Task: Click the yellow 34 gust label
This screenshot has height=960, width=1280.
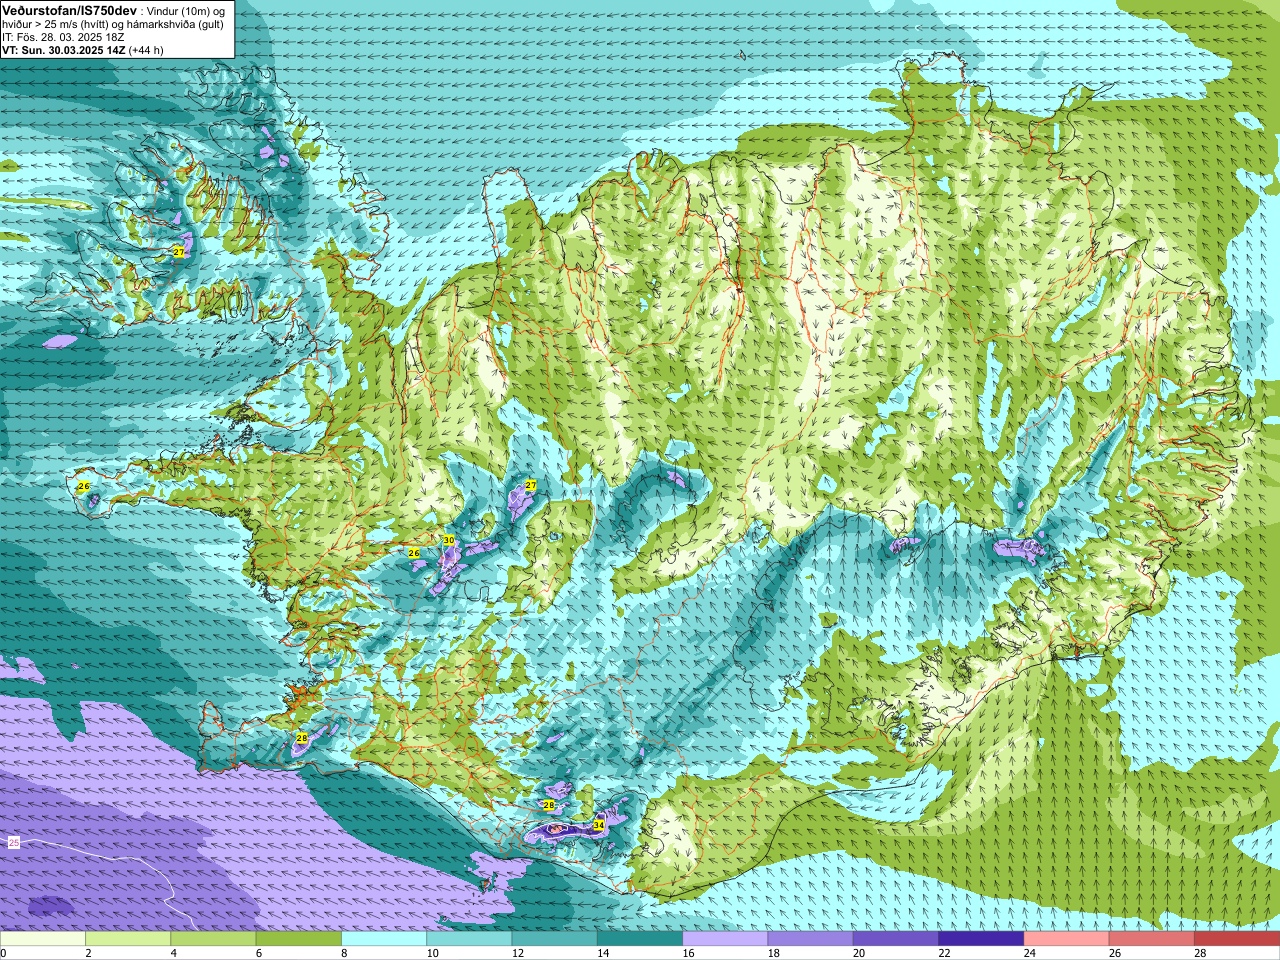Action: pos(598,825)
